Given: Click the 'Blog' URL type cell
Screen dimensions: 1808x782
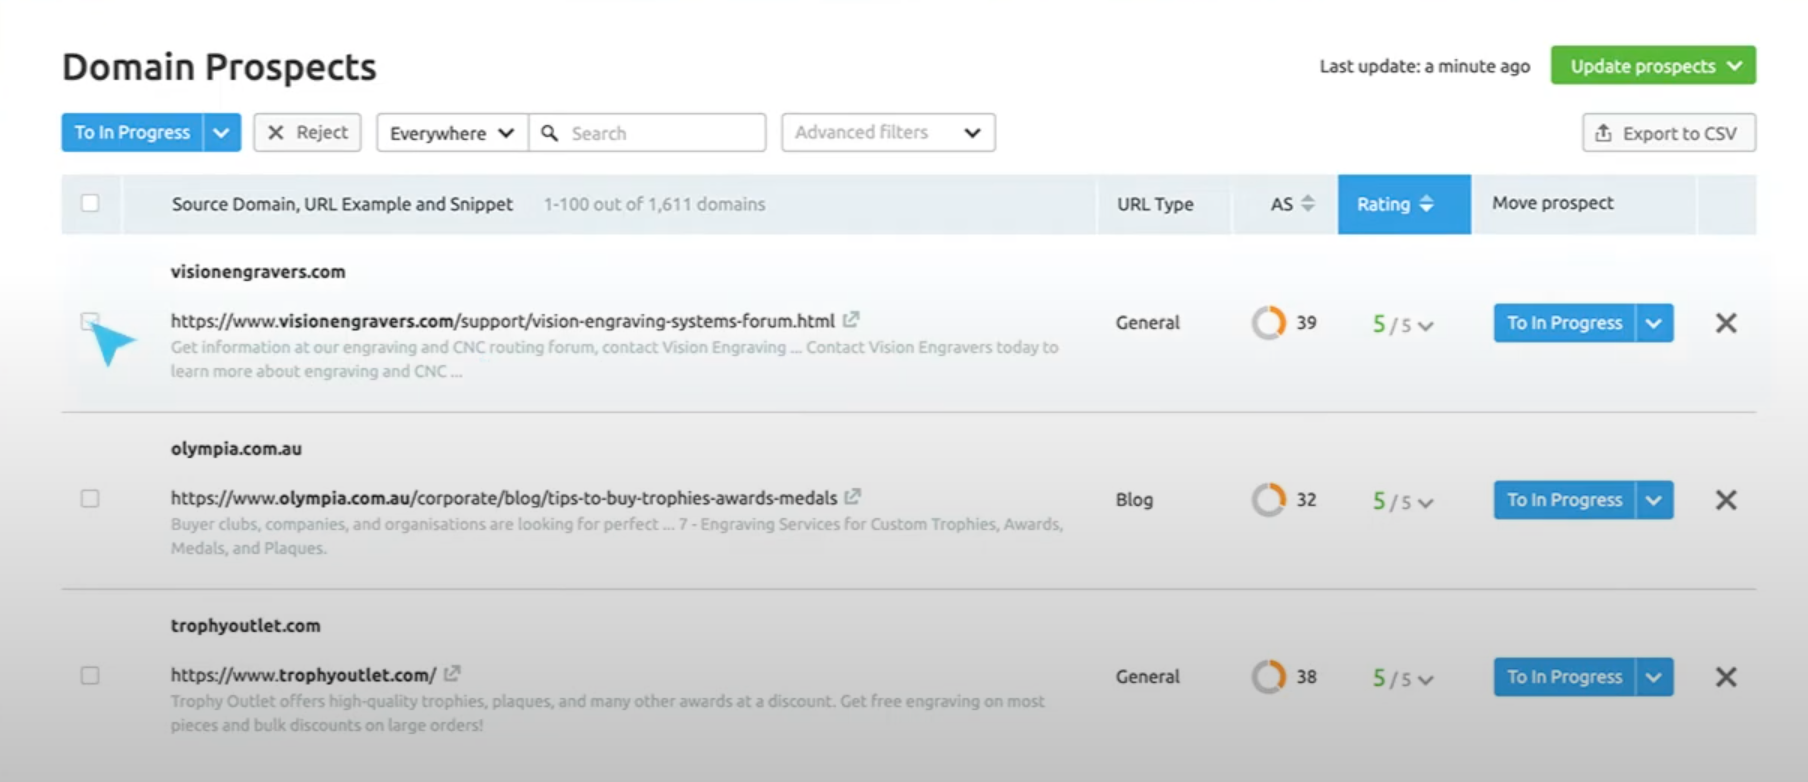Looking at the screenshot, I should point(1134,500).
